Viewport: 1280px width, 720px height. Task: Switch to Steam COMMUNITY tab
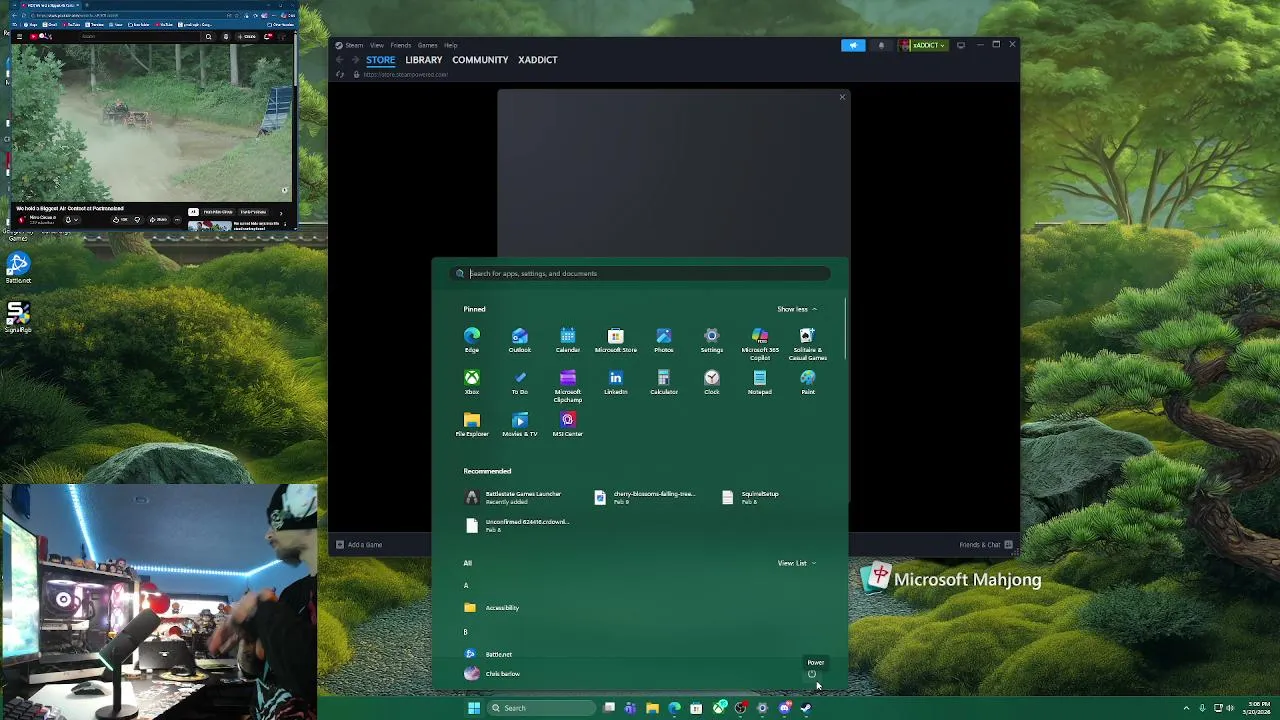480,60
